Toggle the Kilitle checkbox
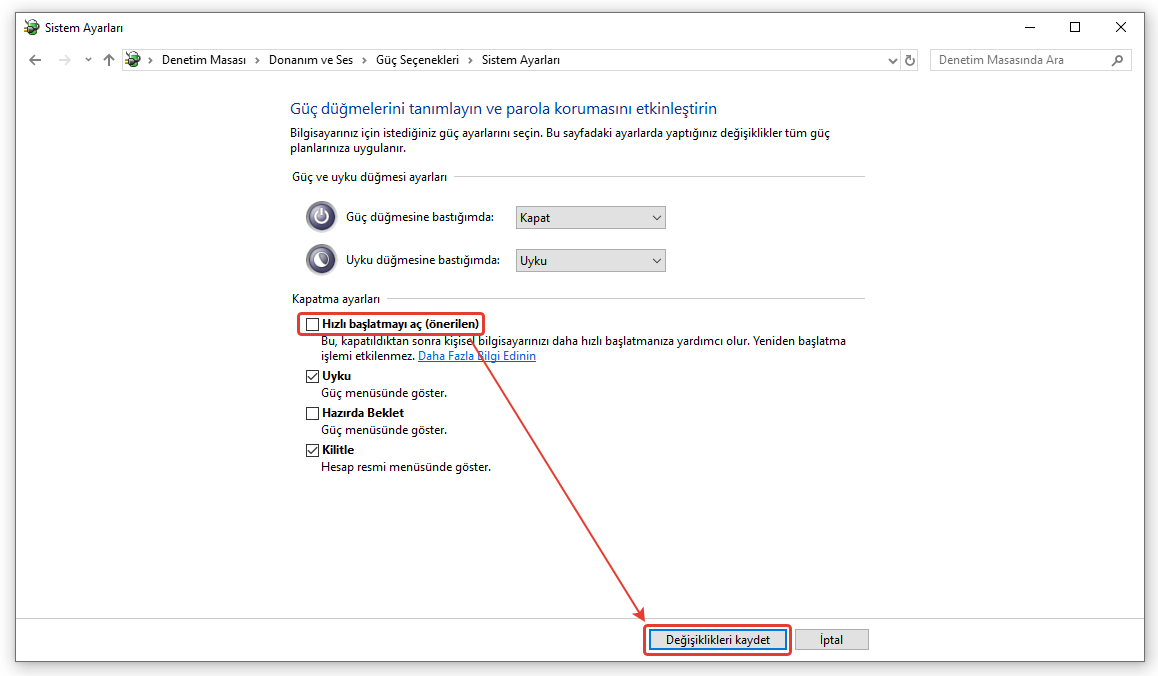Viewport: 1158px width, 676px height. 313,450
